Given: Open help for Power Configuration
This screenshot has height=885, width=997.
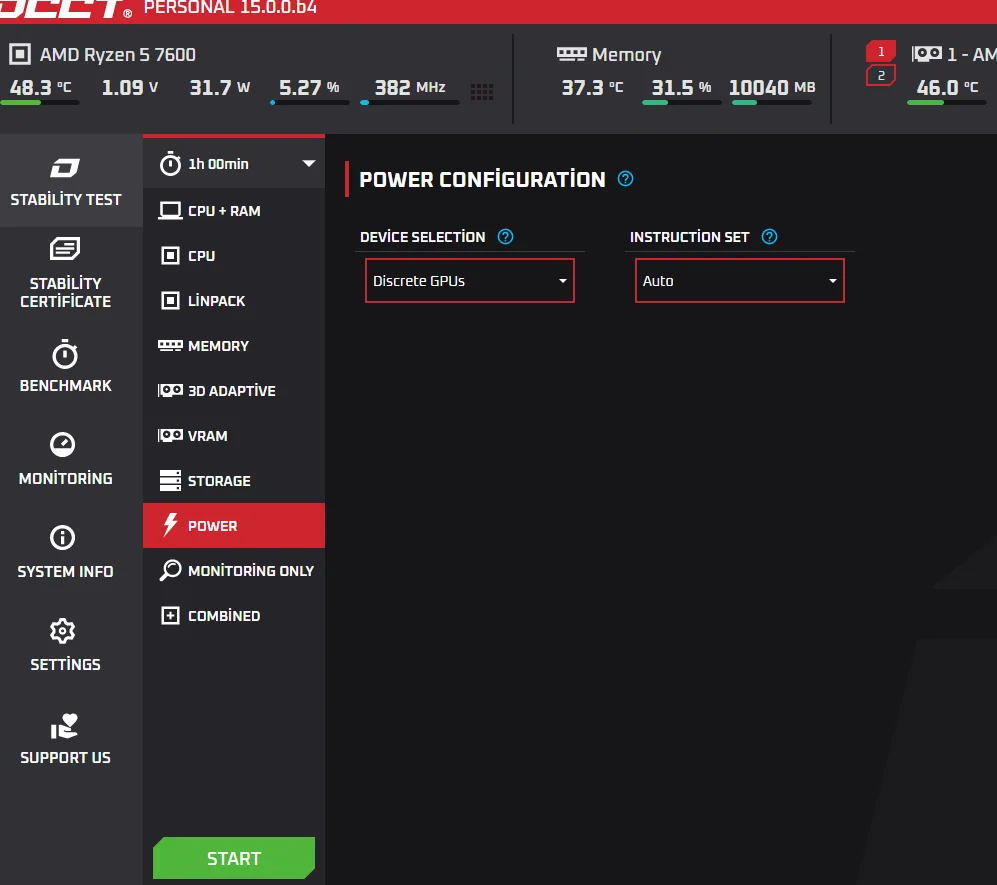Looking at the screenshot, I should (x=626, y=179).
